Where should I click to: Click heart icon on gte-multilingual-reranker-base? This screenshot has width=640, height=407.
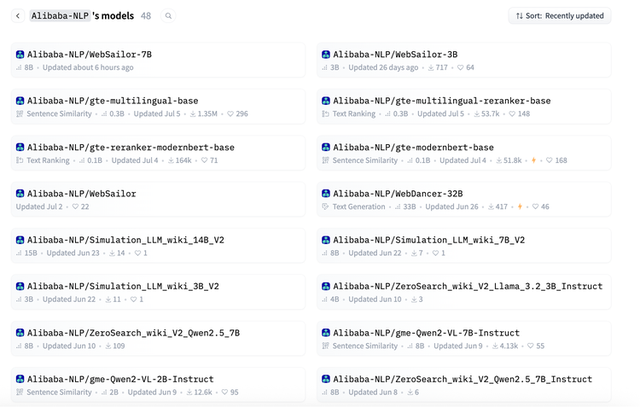[512, 114]
